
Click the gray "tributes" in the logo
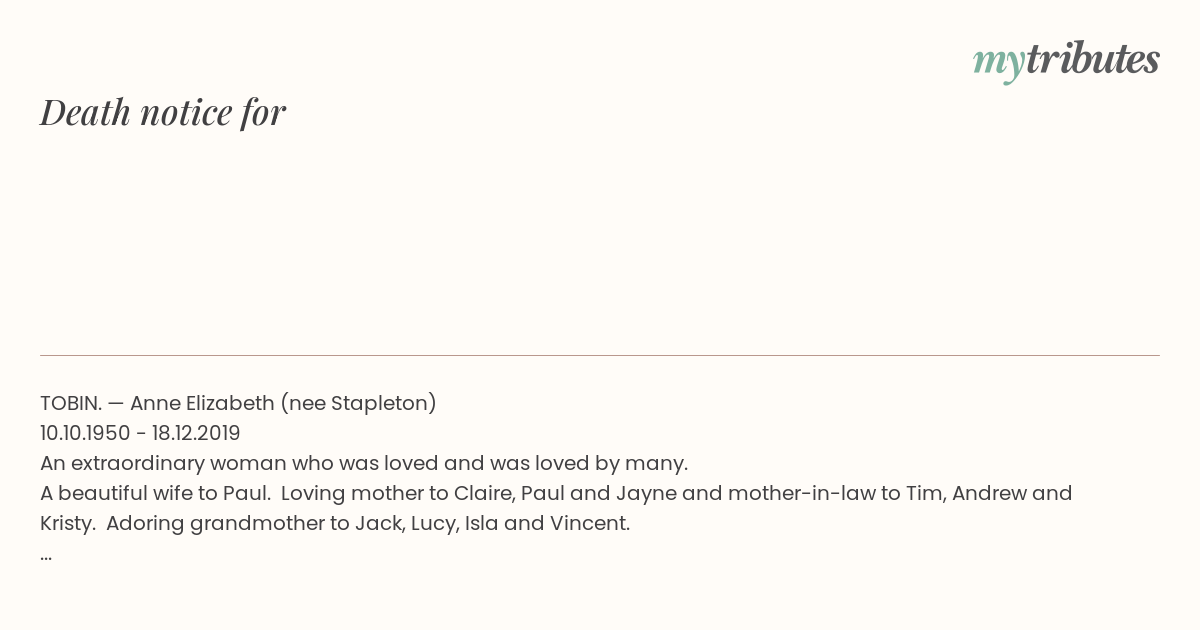pos(1093,59)
